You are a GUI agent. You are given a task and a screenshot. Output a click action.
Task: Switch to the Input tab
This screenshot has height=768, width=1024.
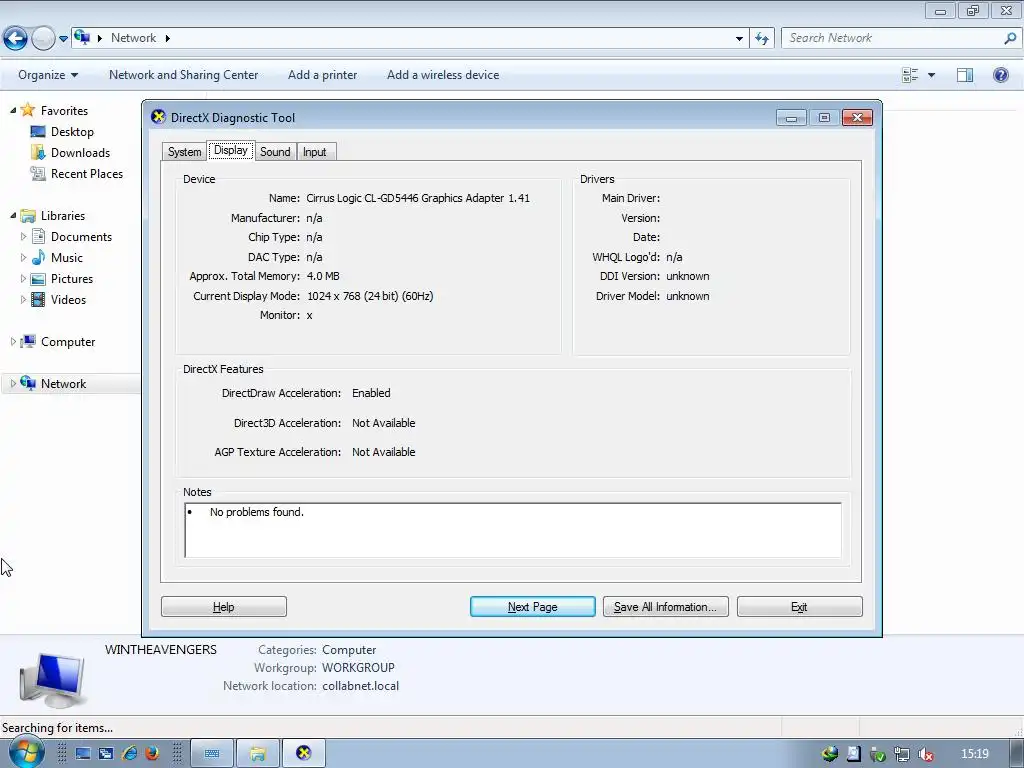click(315, 152)
